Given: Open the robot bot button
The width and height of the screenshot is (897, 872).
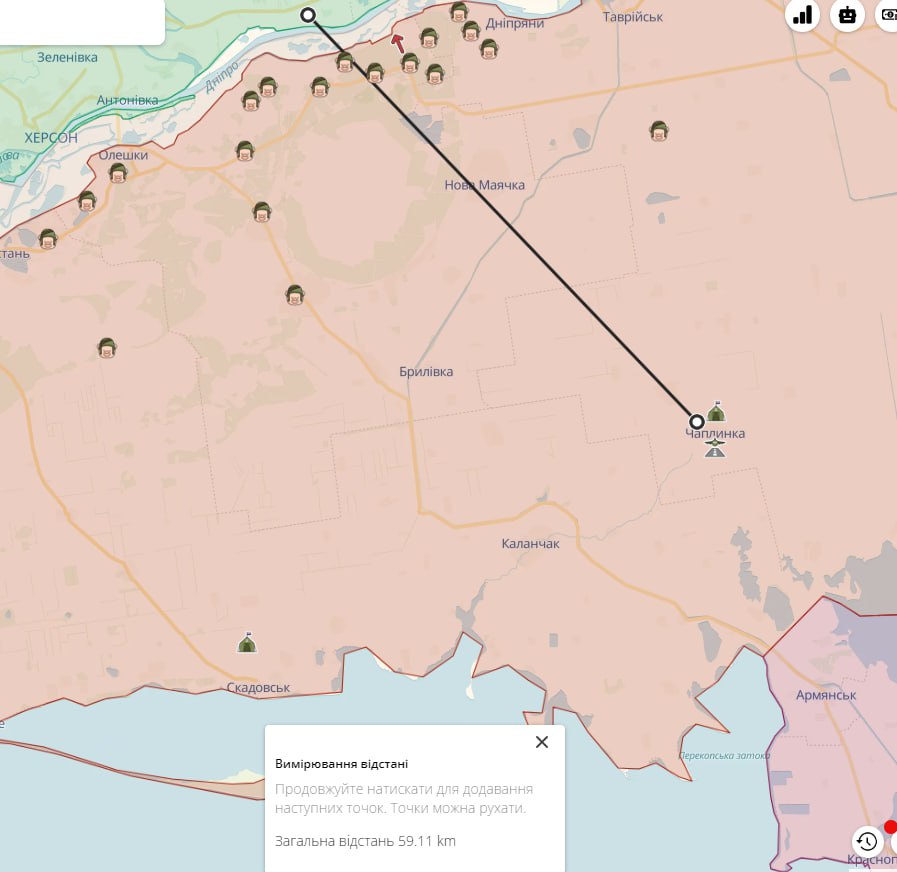Looking at the screenshot, I should tap(847, 15).
